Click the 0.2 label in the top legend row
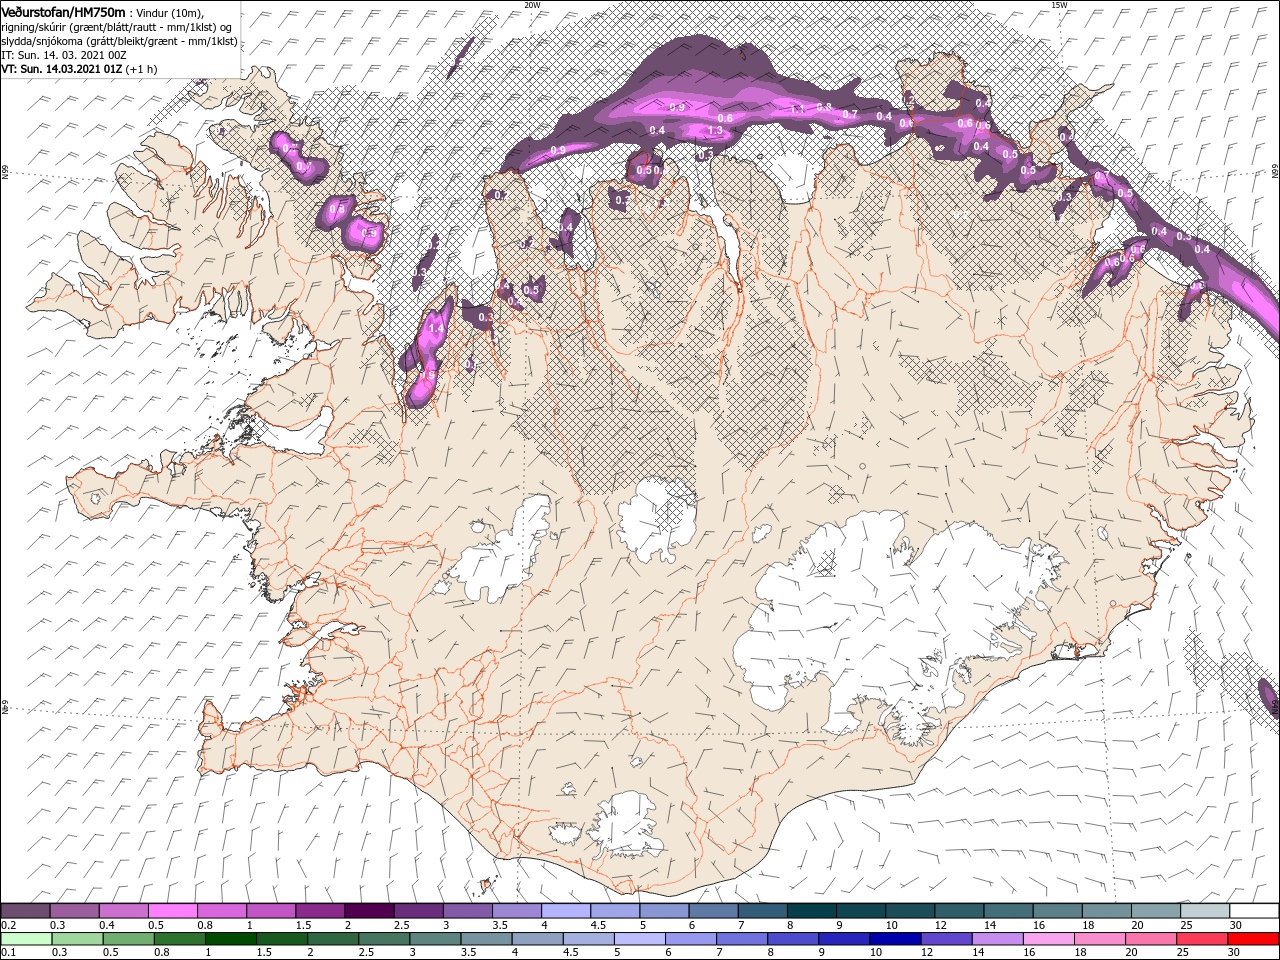The height and width of the screenshot is (960, 1280). pos(8,925)
